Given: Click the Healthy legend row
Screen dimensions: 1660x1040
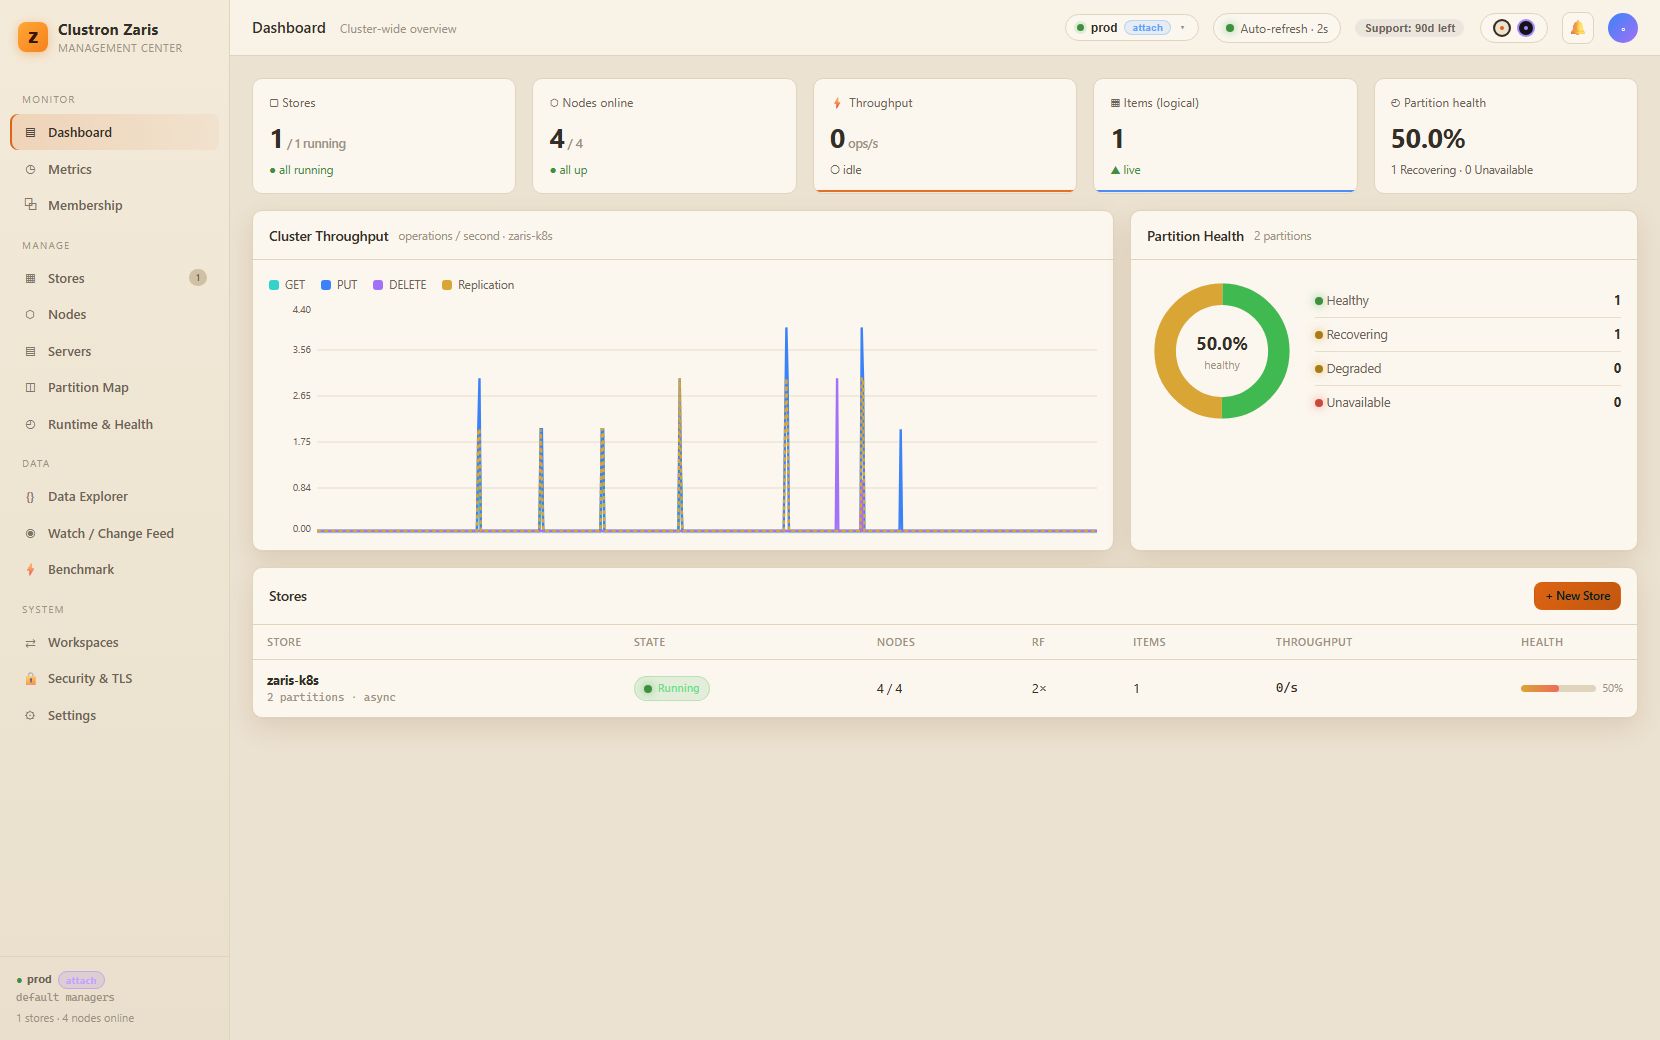Looking at the screenshot, I should (x=1467, y=301).
